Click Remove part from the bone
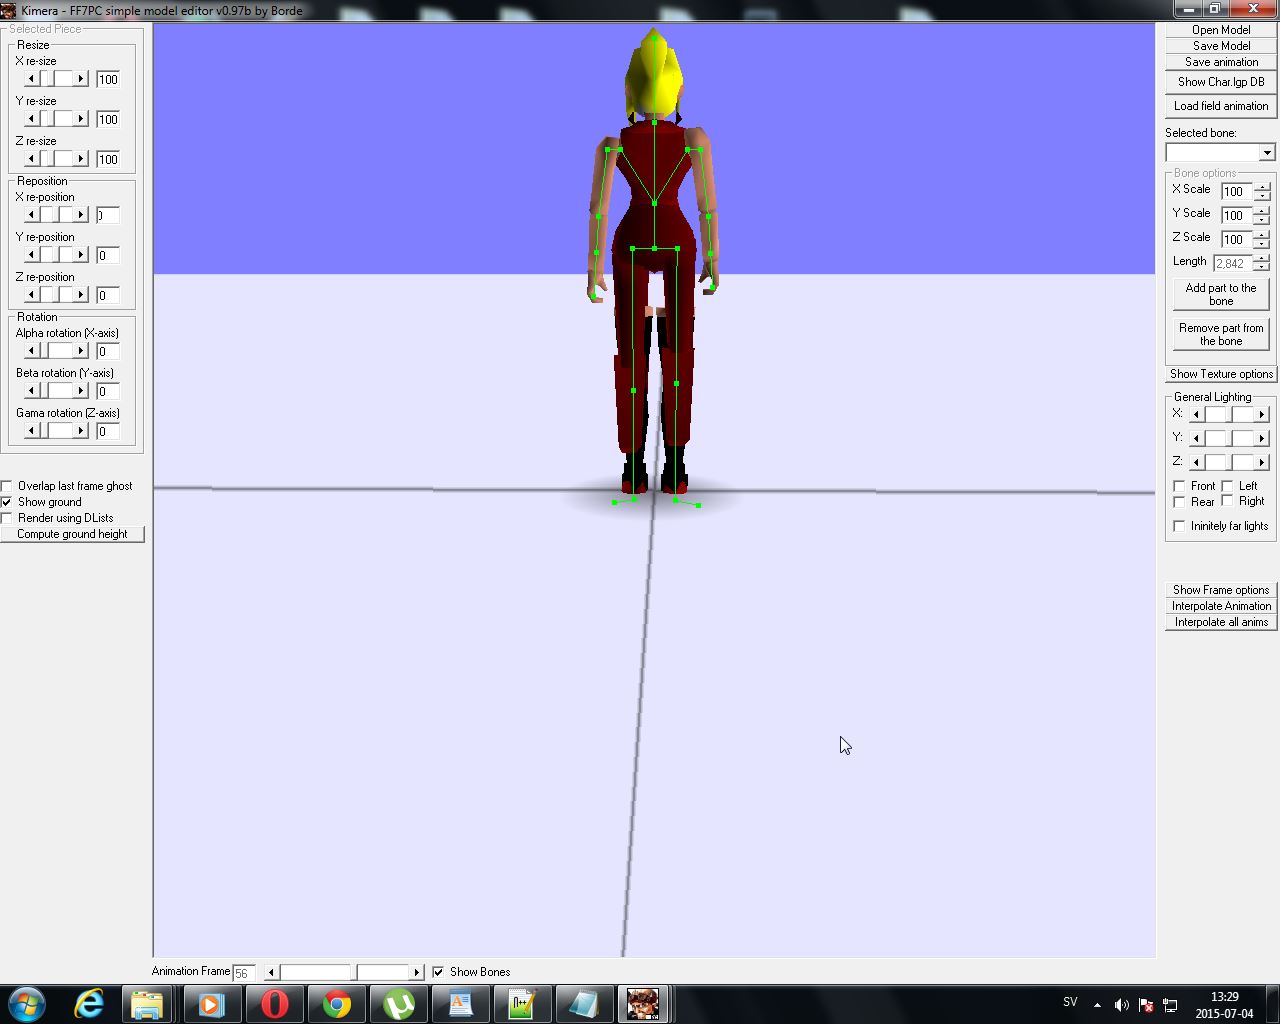Viewport: 1280px width, 1024px height. [1221, 334]
